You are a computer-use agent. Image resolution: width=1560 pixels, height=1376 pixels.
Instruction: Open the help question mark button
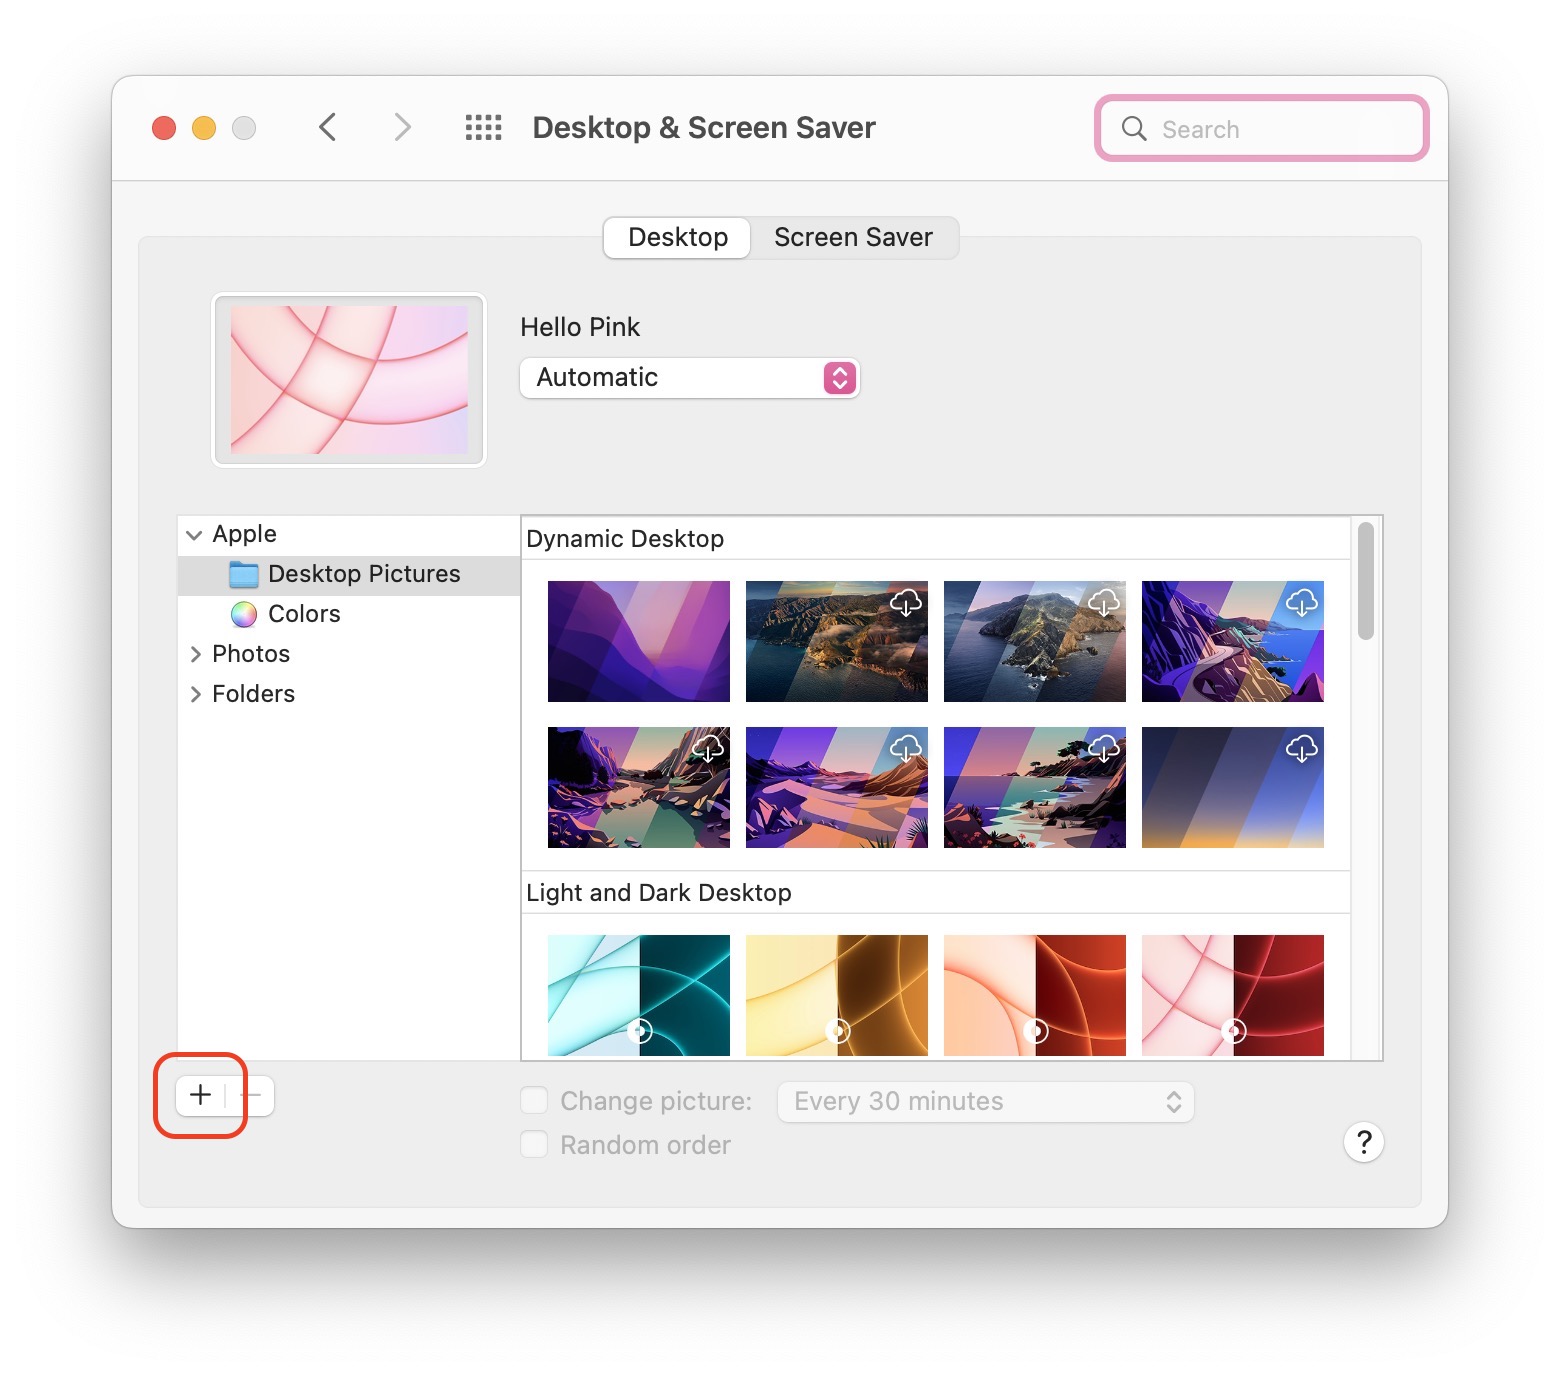click(x=1363, y=1142)
